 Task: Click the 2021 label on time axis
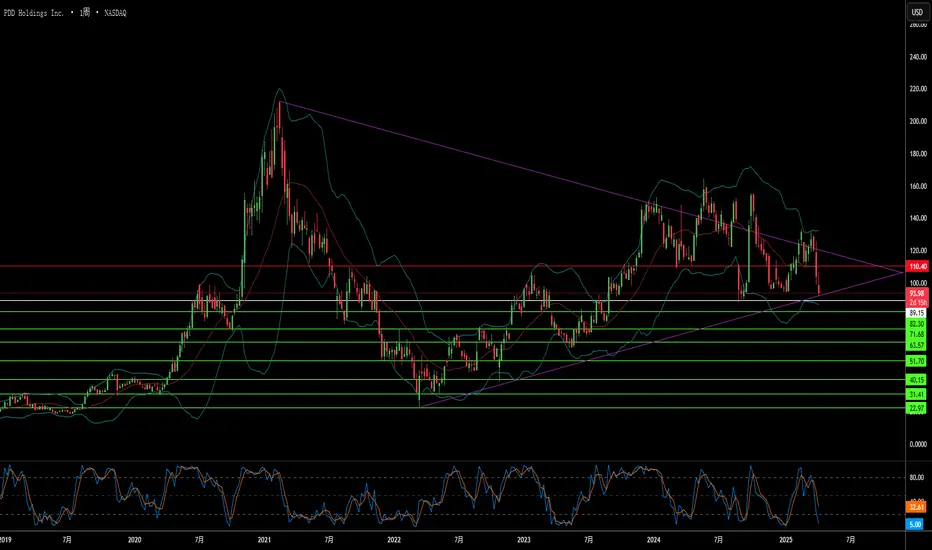point(265,540)
